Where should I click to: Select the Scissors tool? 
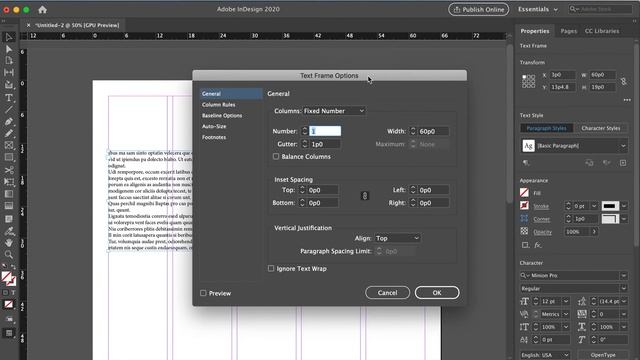[x=9, y=170]
